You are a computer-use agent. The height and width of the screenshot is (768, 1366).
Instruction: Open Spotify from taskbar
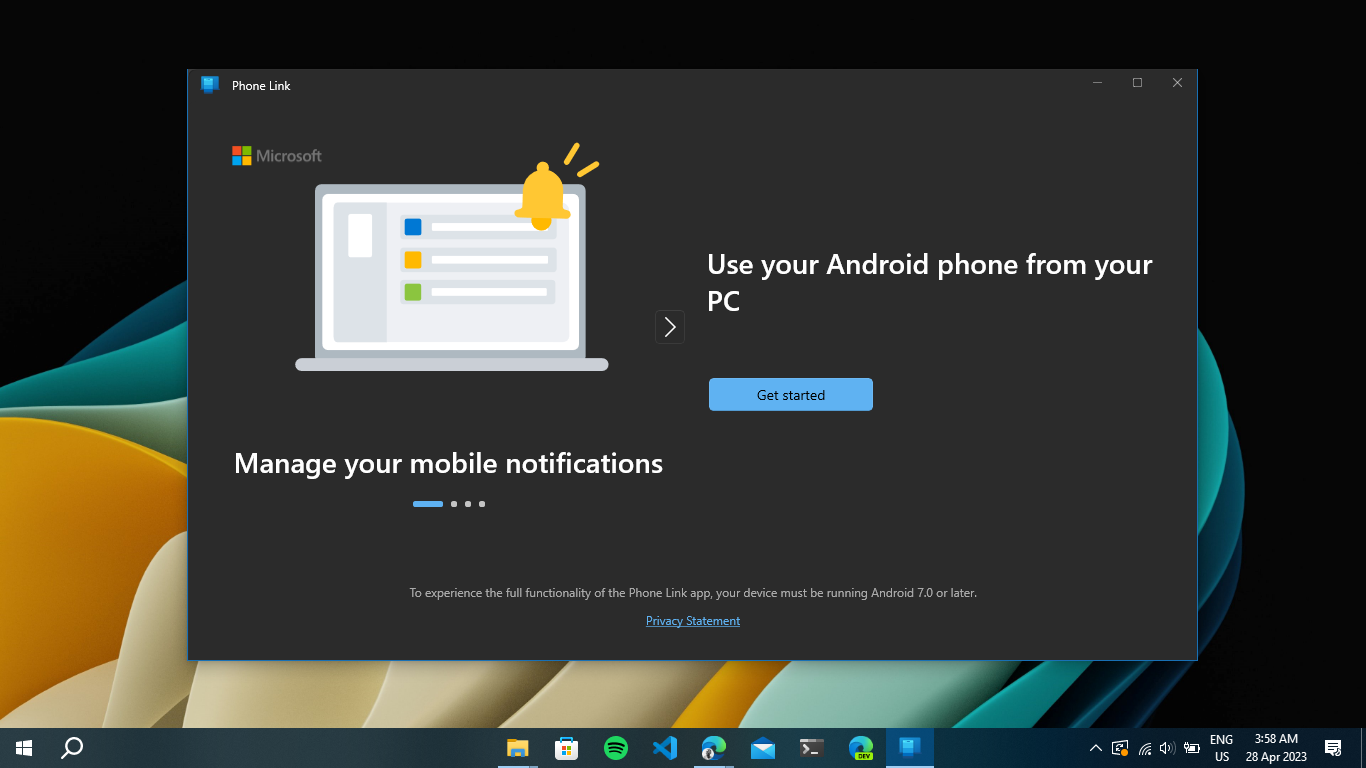click(x=616, y=748)
